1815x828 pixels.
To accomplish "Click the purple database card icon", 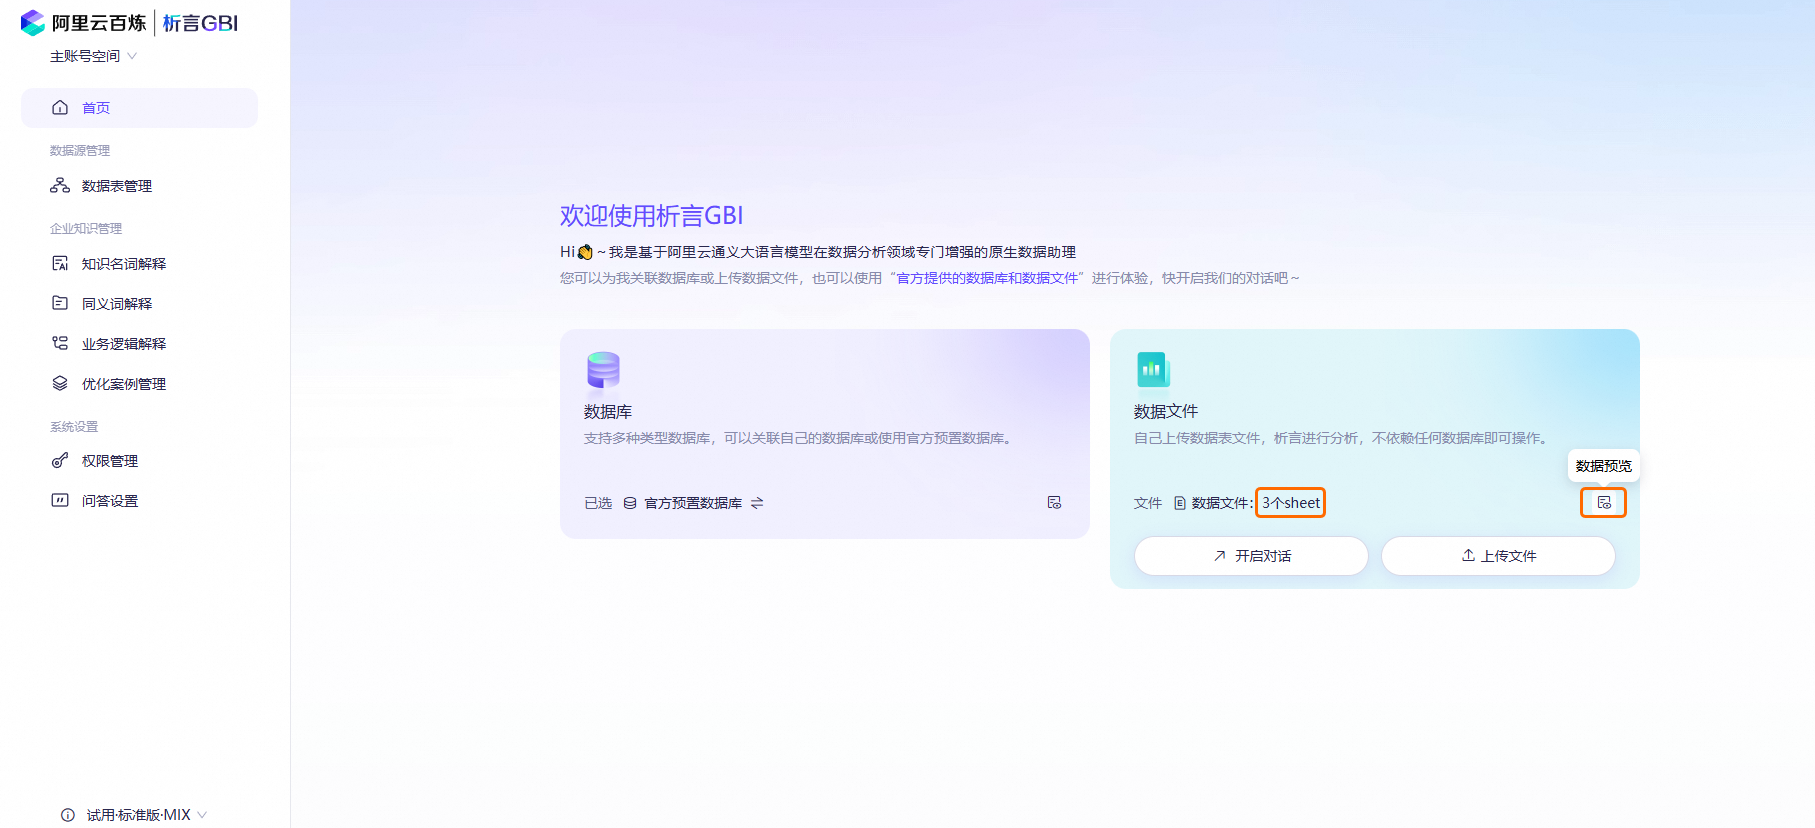I will pyautogui.click(x=603, y=370).
